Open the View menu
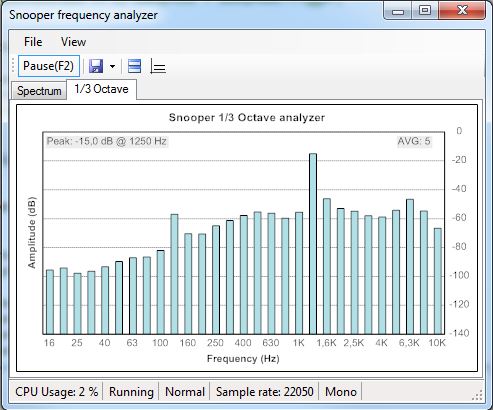 [x=73, y=42]
